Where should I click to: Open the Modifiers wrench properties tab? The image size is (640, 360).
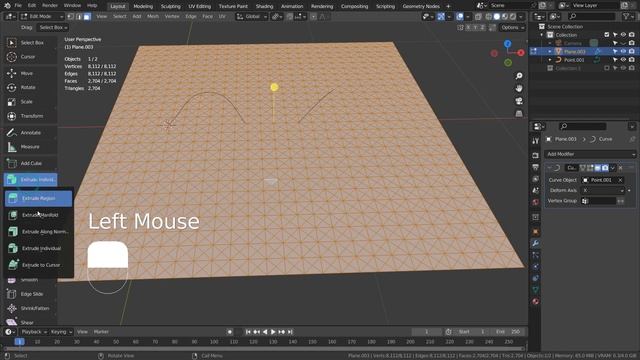536,243
